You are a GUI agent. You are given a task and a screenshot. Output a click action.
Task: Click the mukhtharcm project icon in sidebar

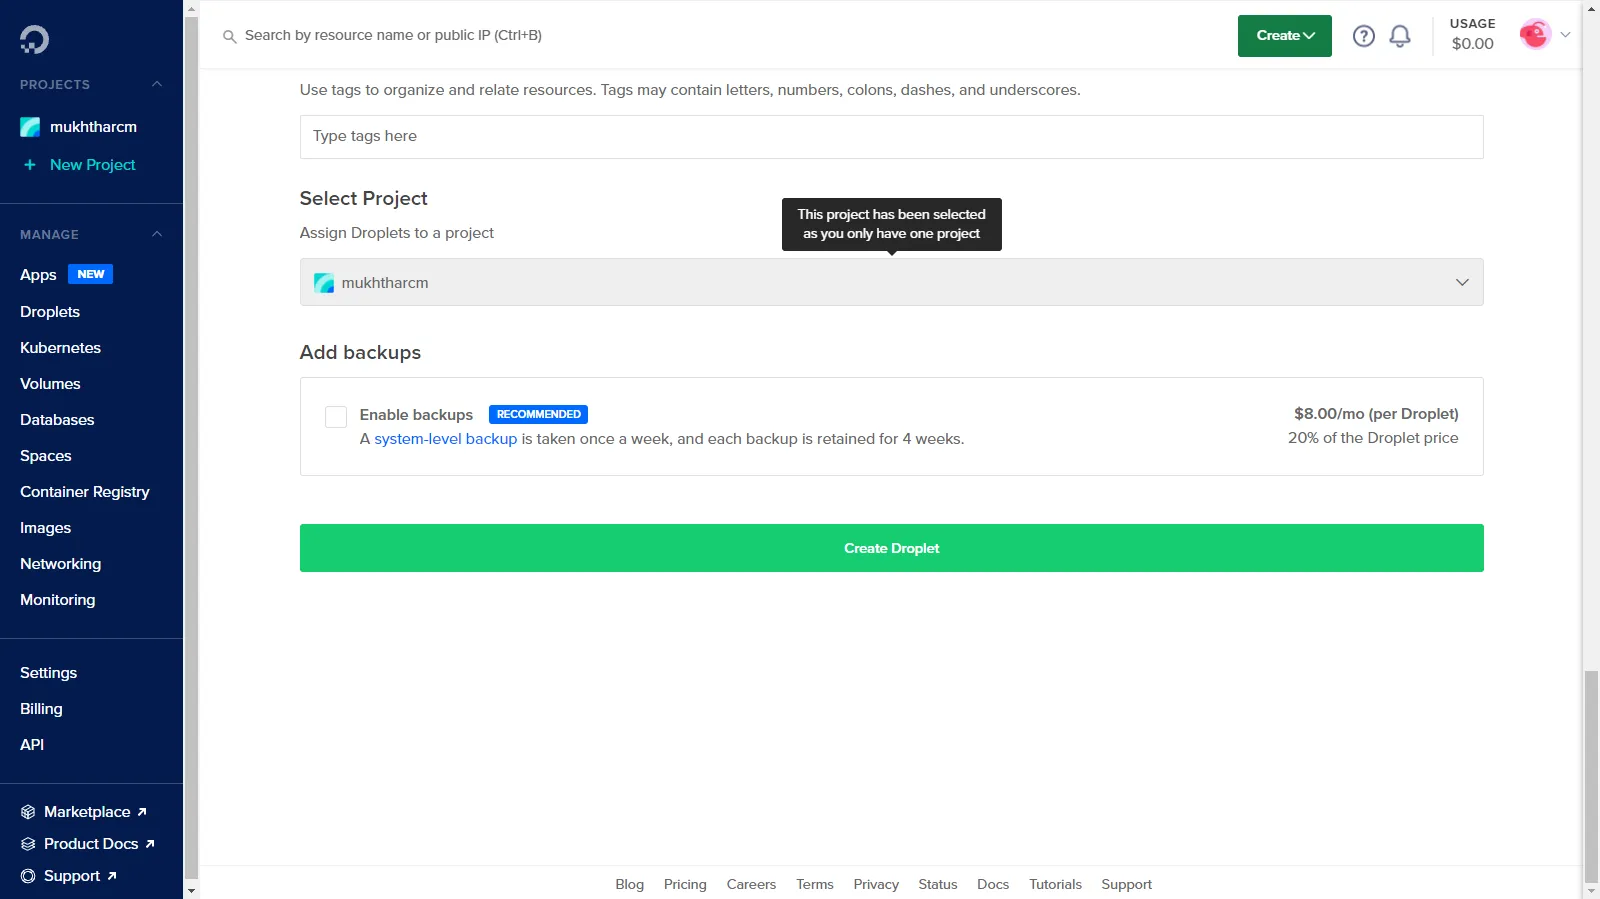30,127
